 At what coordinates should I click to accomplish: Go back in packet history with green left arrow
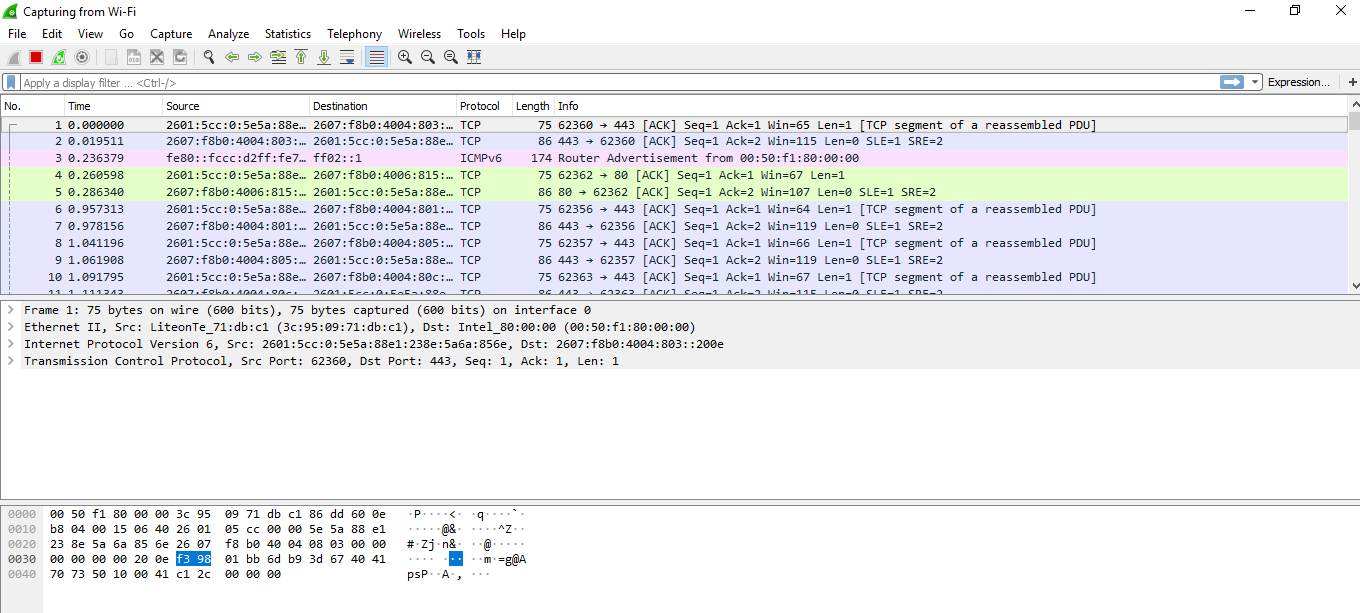pyautogui.click(x=233, y=57)
